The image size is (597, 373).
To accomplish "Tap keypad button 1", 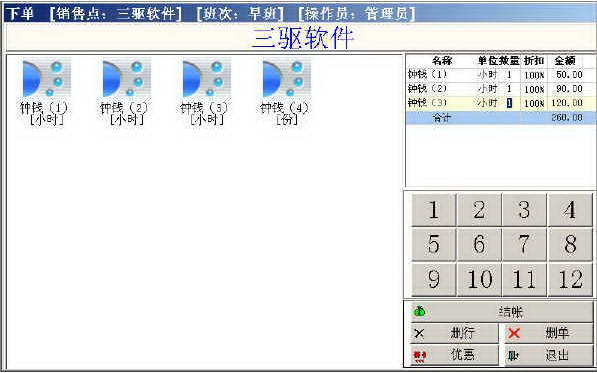I will click(x=434, y=210).
